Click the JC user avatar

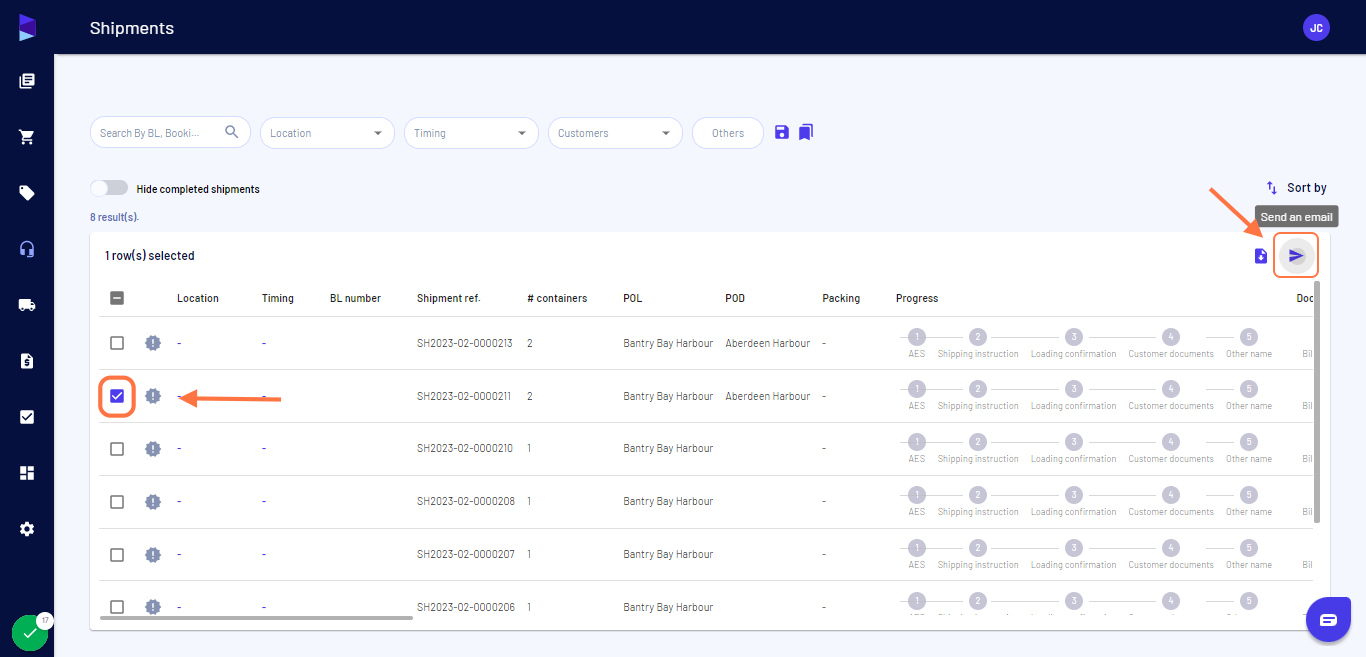click(1316, 28)
